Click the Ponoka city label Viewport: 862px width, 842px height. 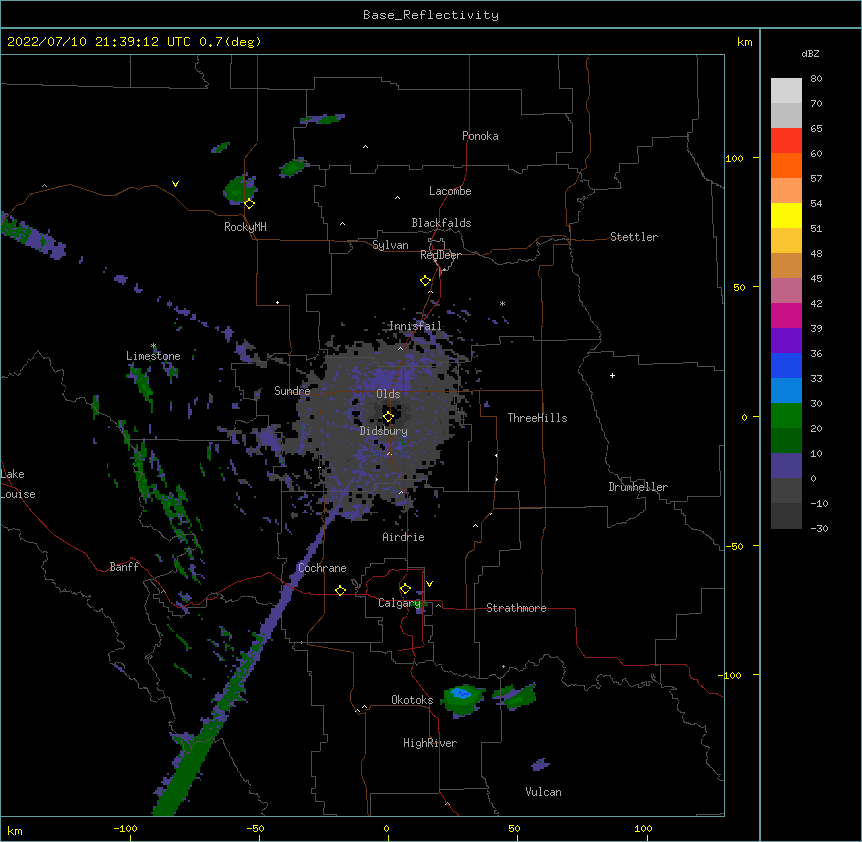[x=480, y=136]
